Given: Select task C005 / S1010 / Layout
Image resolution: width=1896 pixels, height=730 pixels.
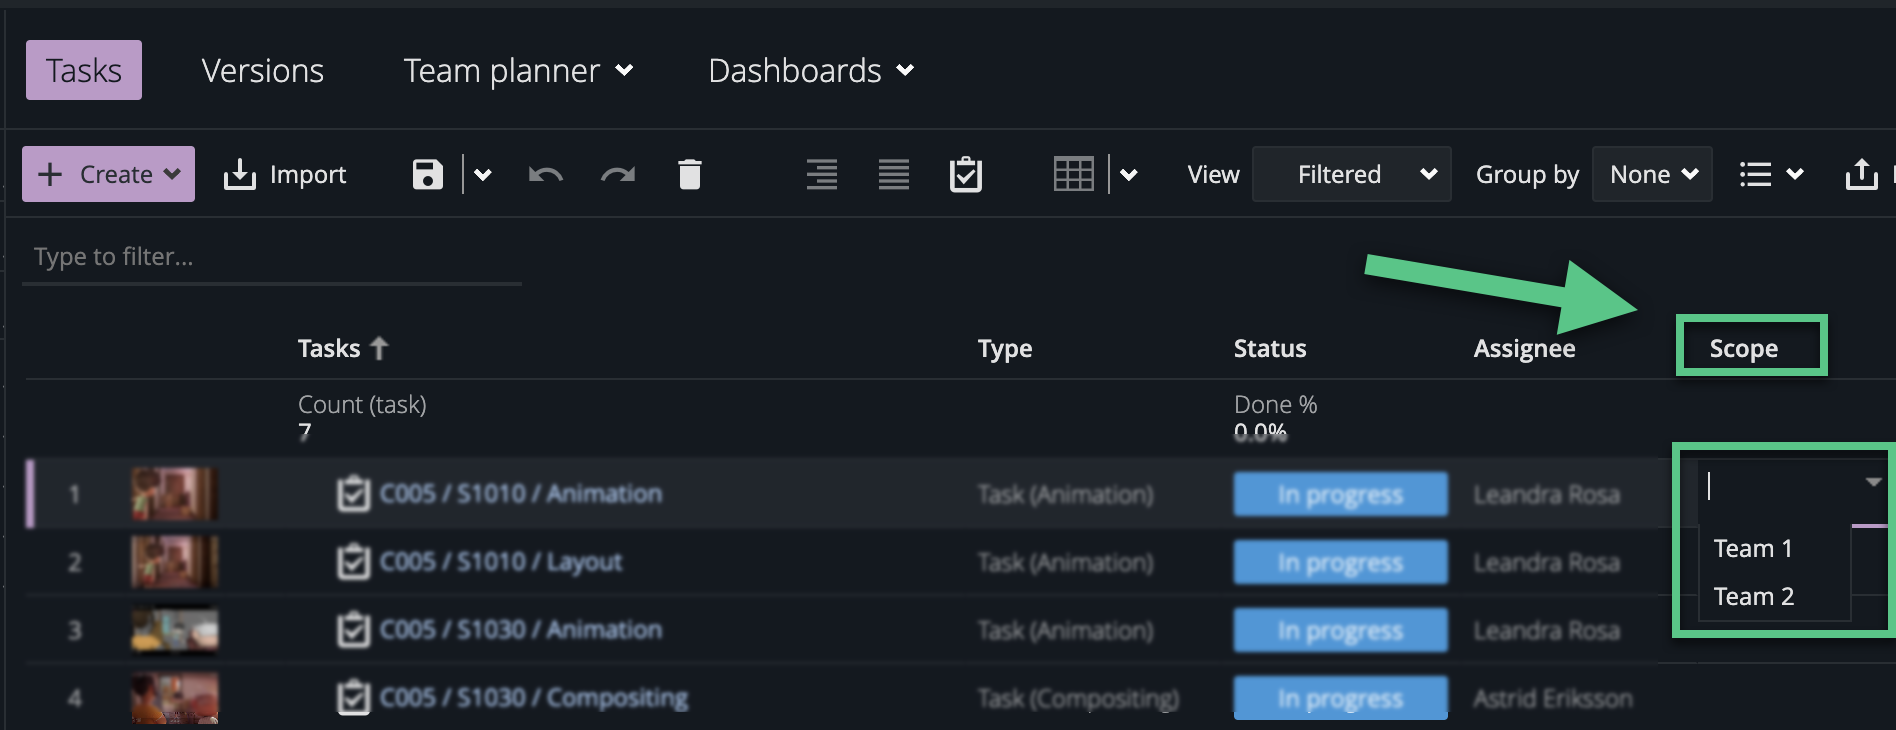Looking at the screenshot, I should (x=501, y=562).
